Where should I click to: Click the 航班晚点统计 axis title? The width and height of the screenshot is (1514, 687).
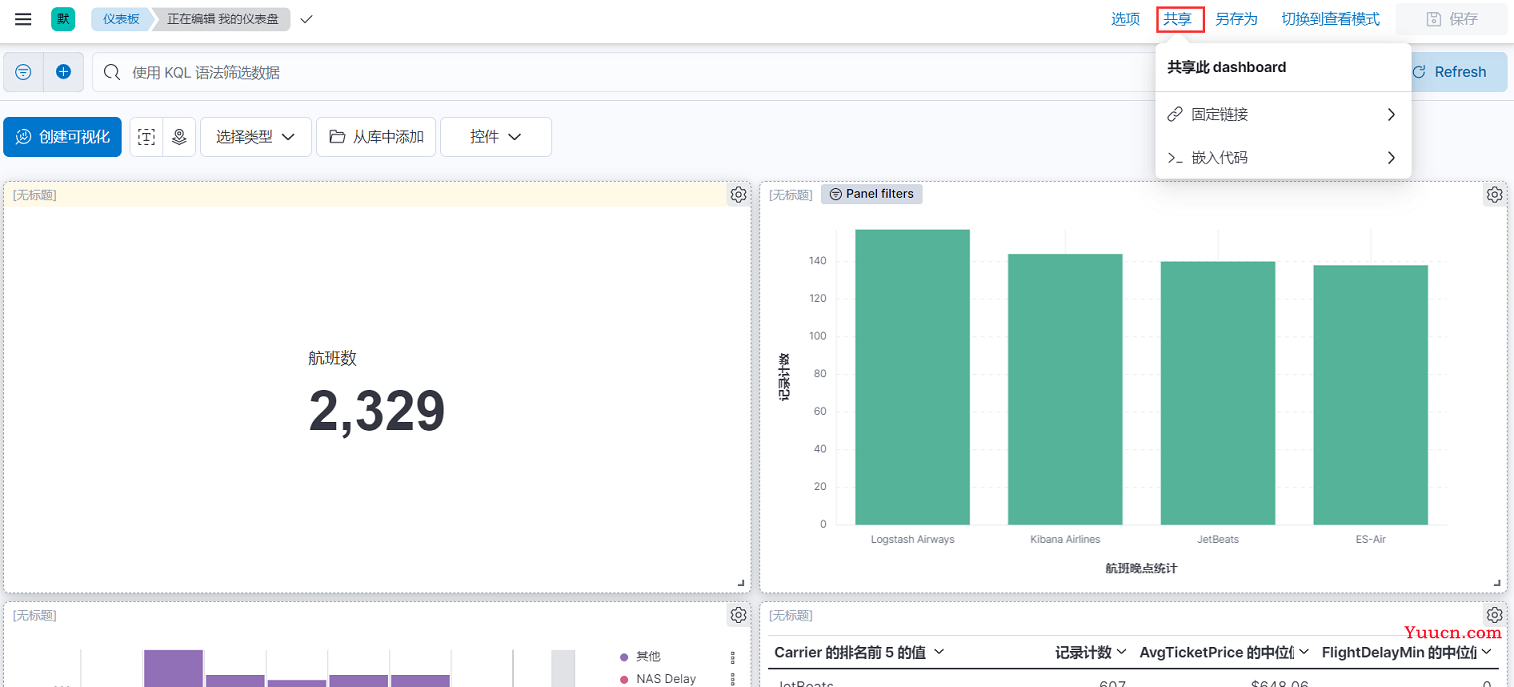(x=1141, y=568)
